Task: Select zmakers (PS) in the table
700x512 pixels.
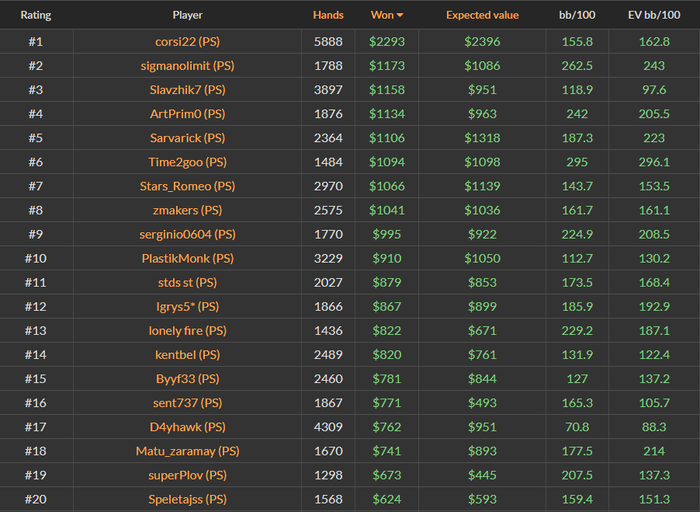Action: [x=187, y=210]
